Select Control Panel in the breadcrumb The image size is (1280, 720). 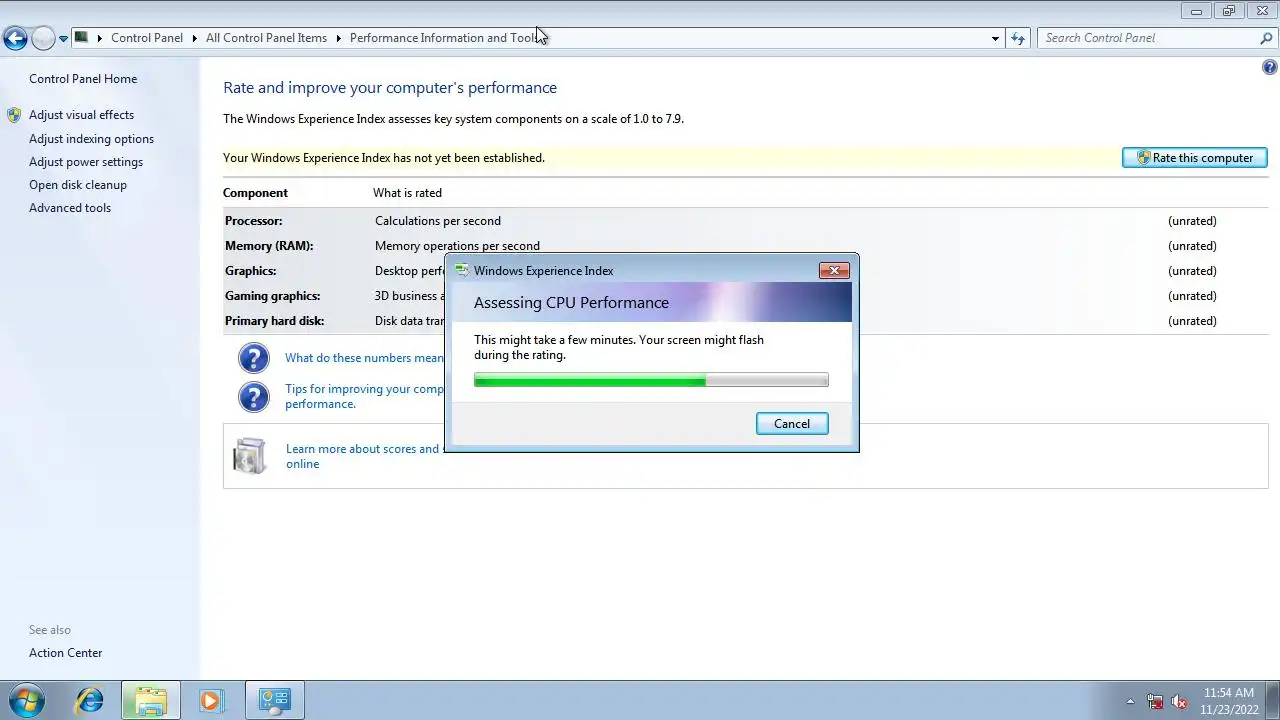click(x=147, y=38)
